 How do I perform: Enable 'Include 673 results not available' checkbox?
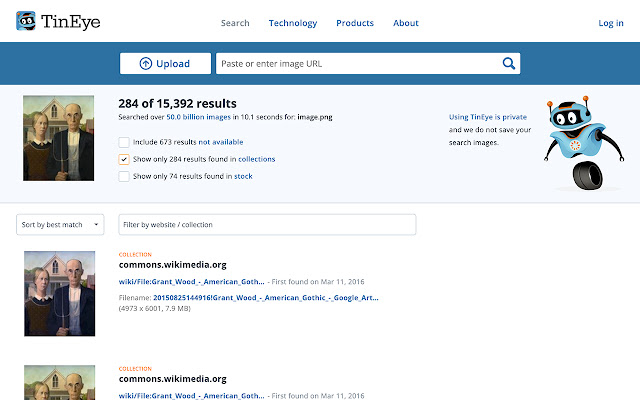pos(124,142)
